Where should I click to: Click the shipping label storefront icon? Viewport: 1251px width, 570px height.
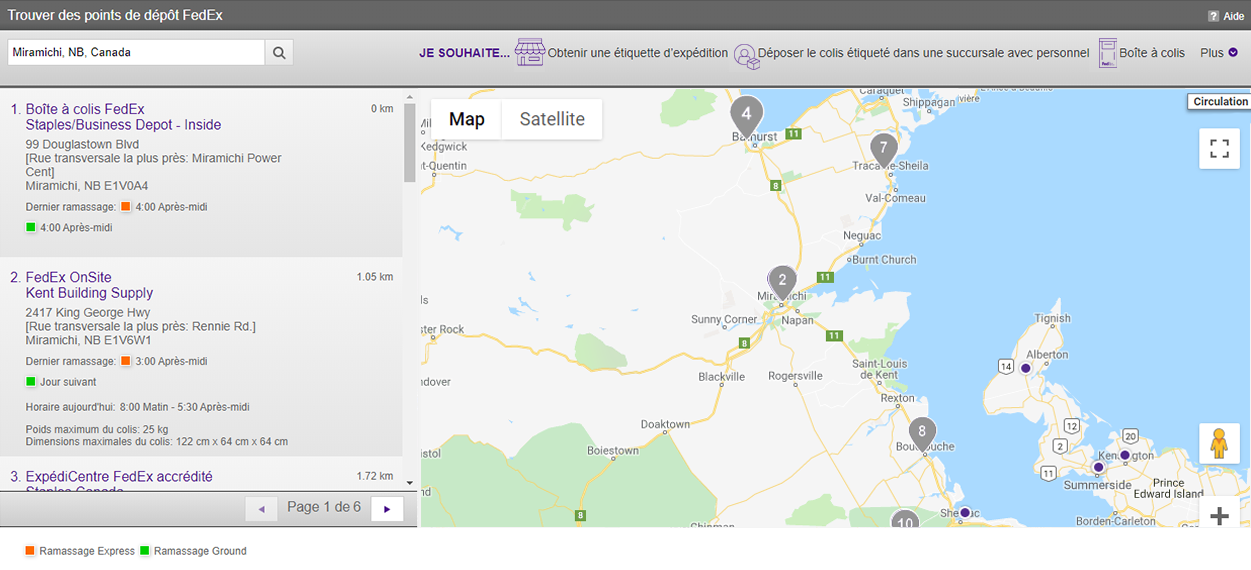[x=529, y=53]
